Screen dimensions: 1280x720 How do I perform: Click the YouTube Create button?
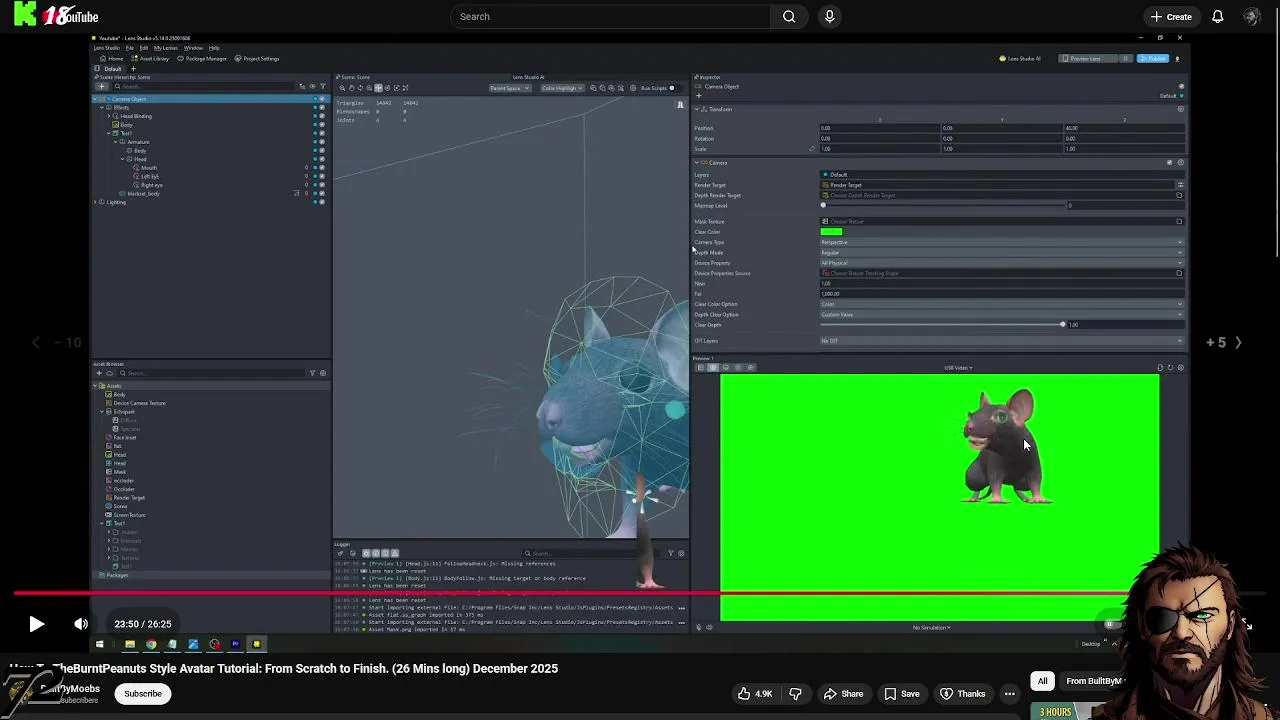pyautogui.click(x=1170, y=16)
